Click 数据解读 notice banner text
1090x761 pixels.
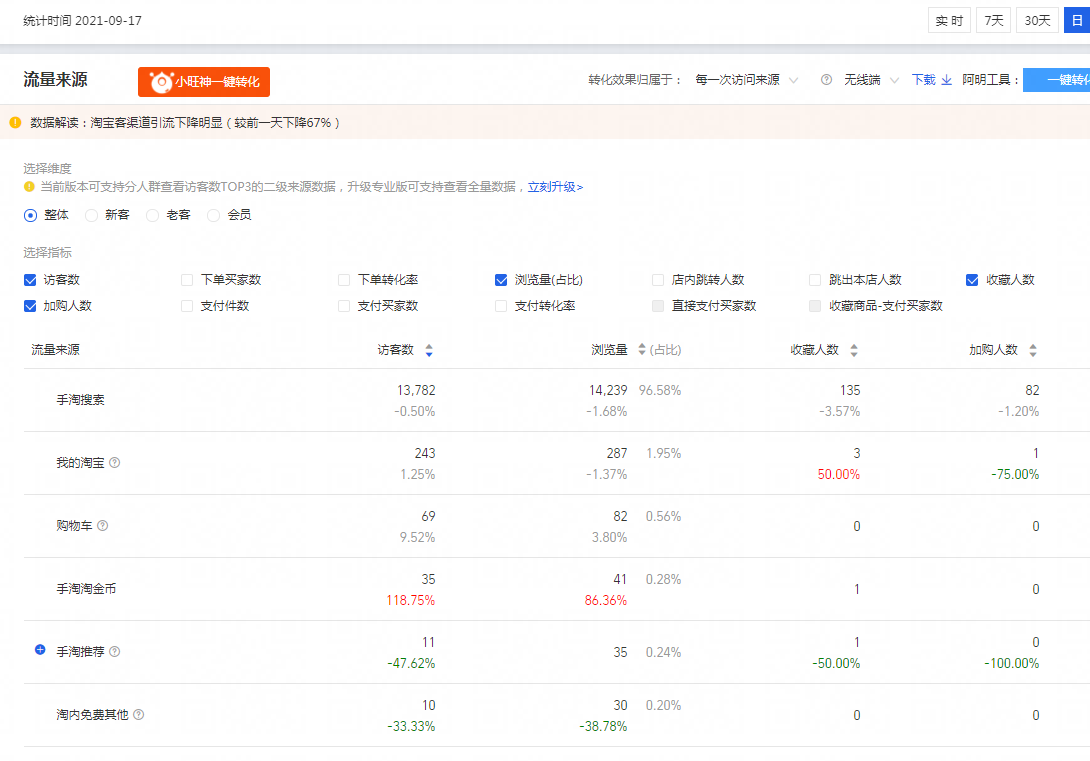pos(185,123)
